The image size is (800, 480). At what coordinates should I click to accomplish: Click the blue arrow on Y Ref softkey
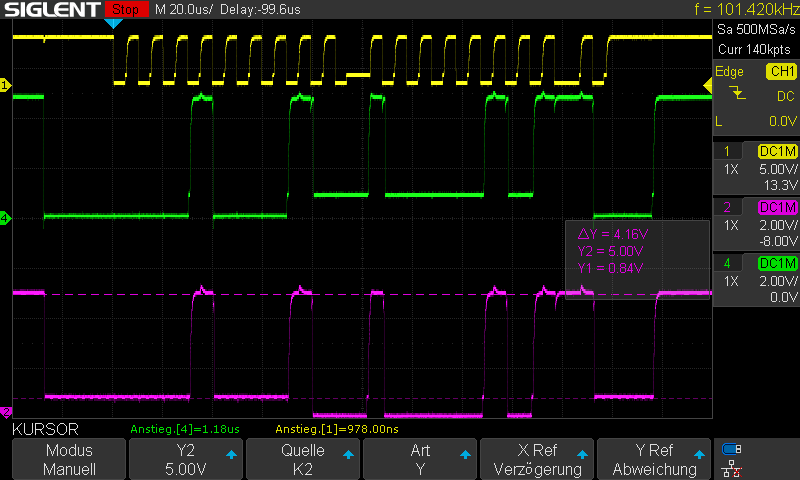699,454
